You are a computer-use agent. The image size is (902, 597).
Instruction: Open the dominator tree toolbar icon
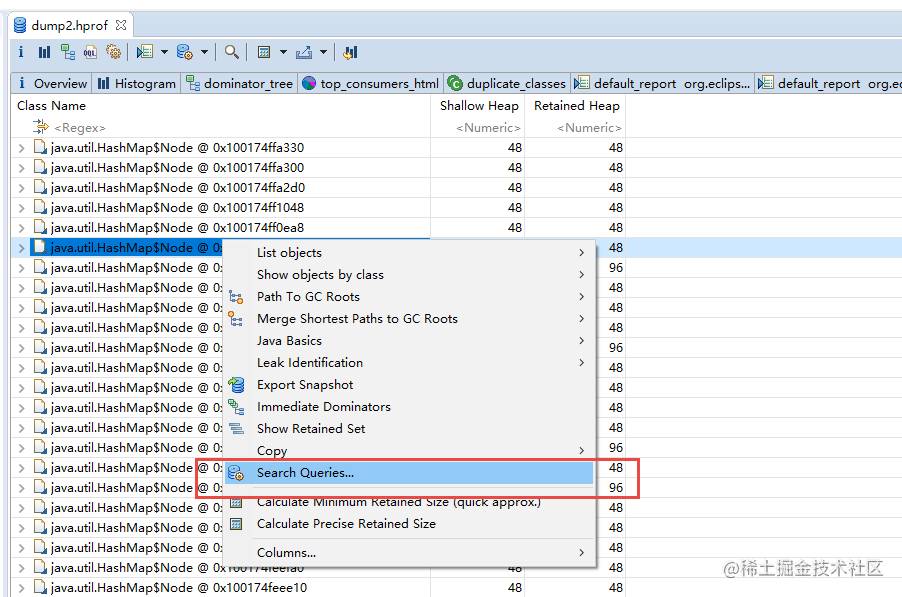point(68,52)
